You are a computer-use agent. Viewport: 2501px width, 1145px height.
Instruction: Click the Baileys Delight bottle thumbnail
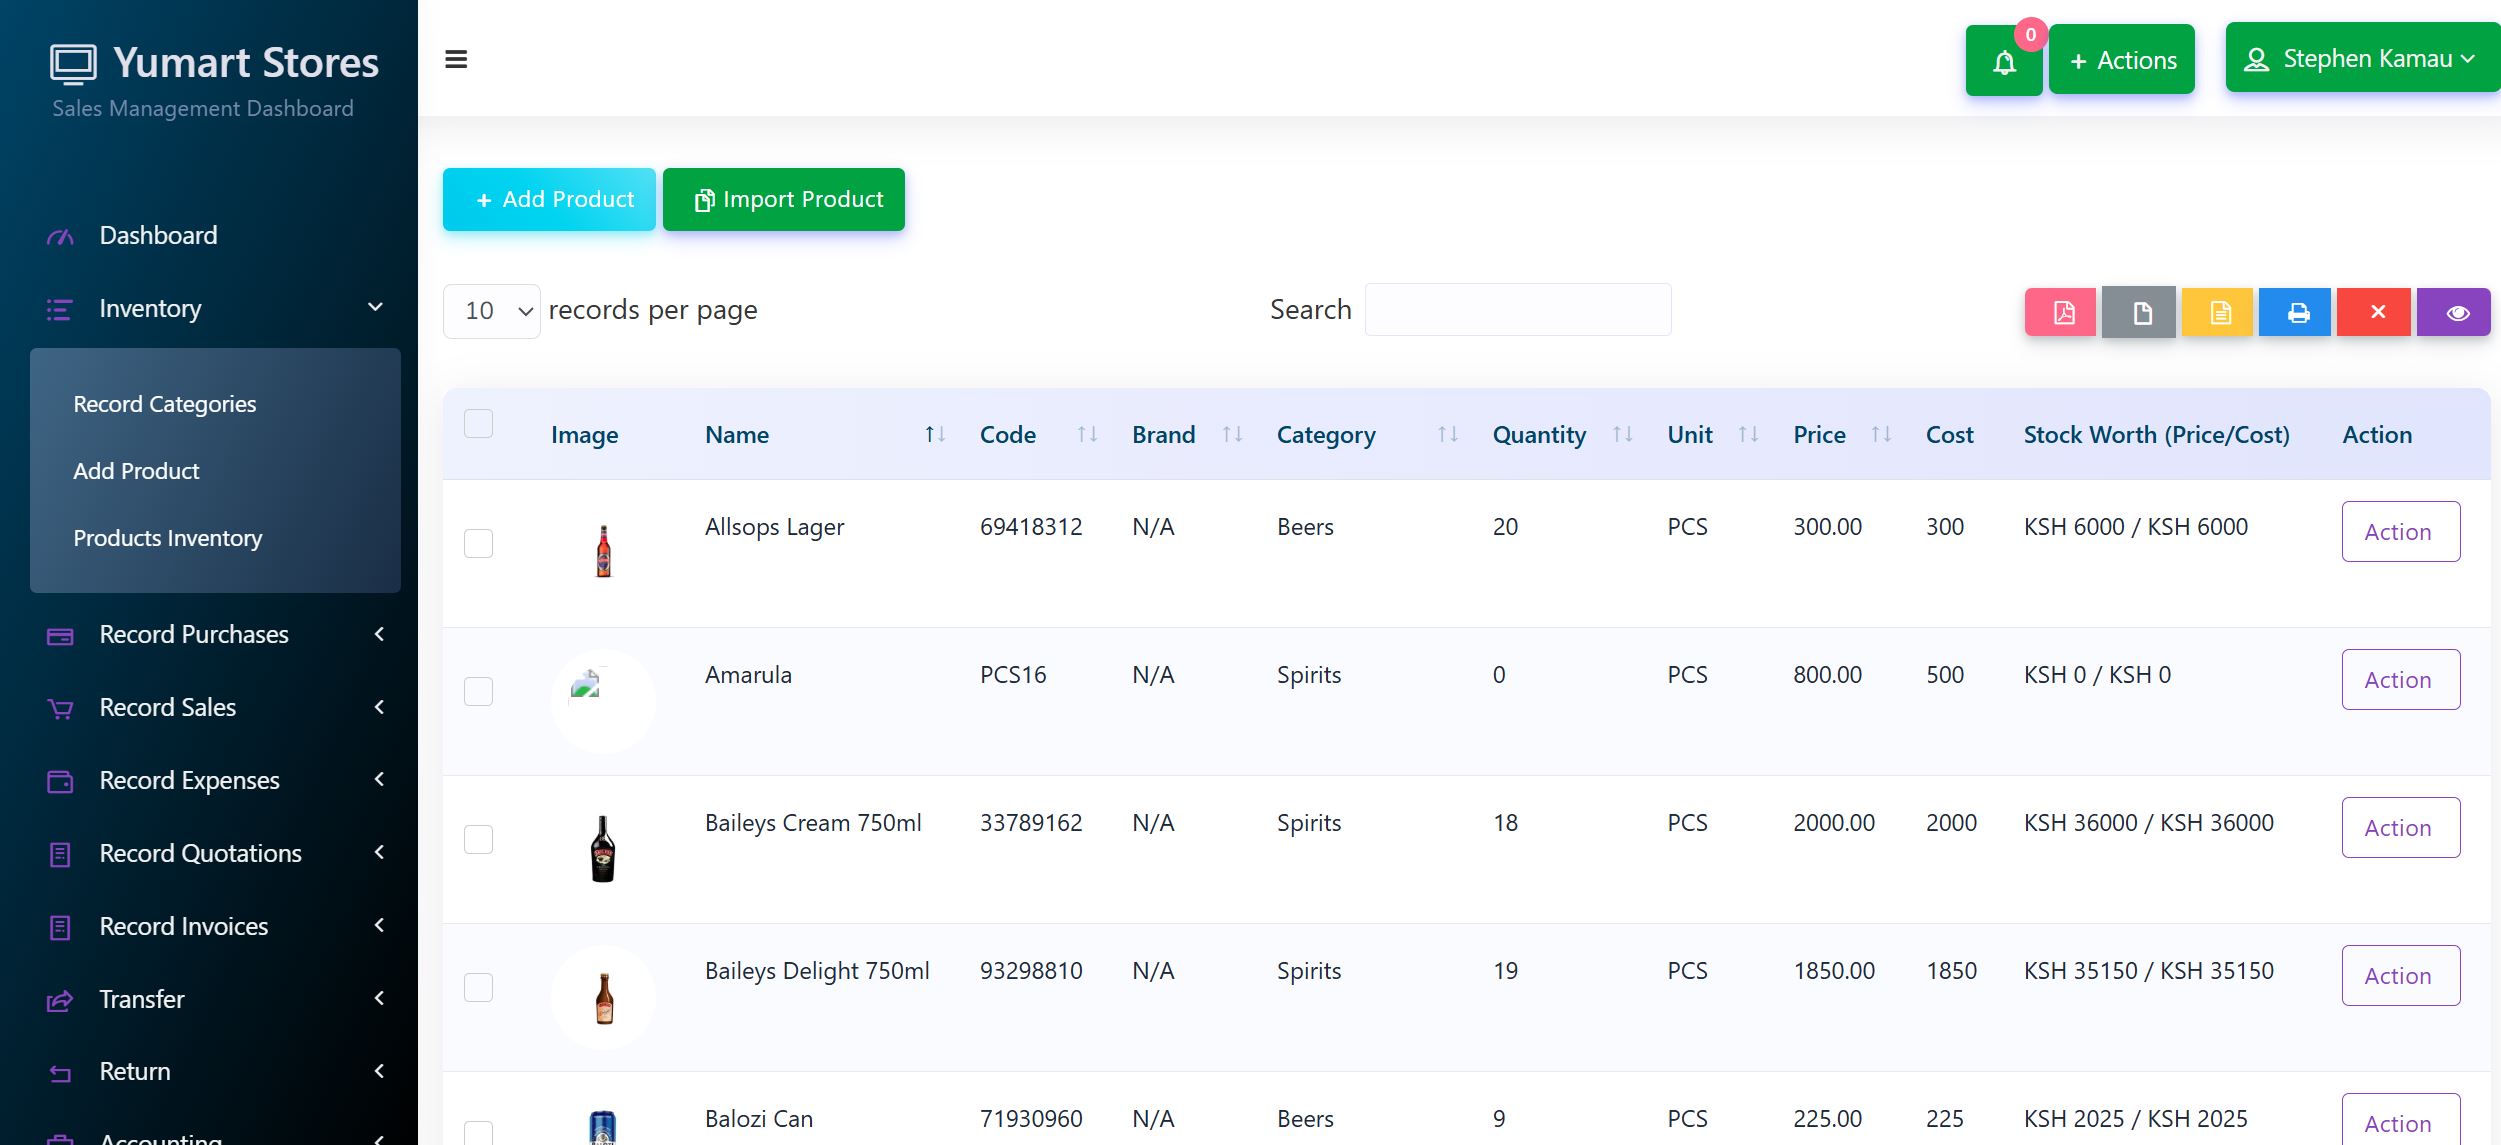(x=603, y=997)
